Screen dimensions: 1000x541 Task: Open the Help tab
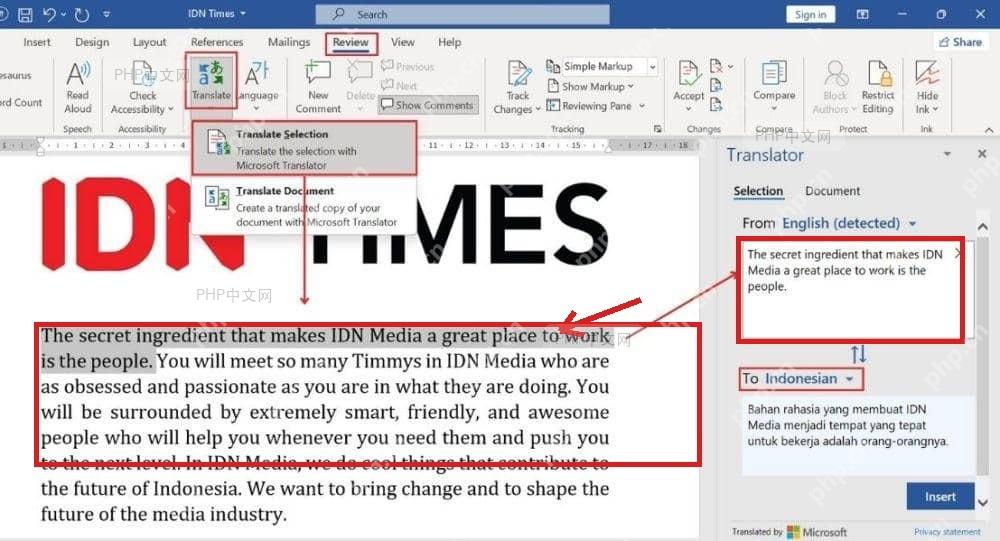coord(450,42)
